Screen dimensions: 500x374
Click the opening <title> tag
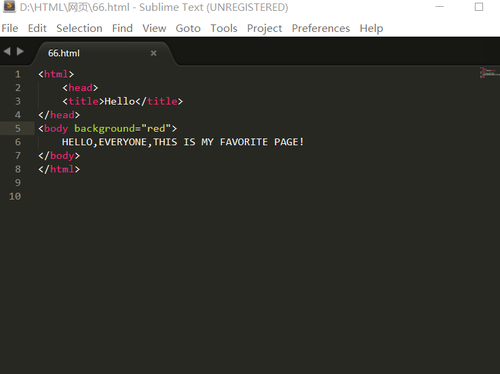(83, 101)
